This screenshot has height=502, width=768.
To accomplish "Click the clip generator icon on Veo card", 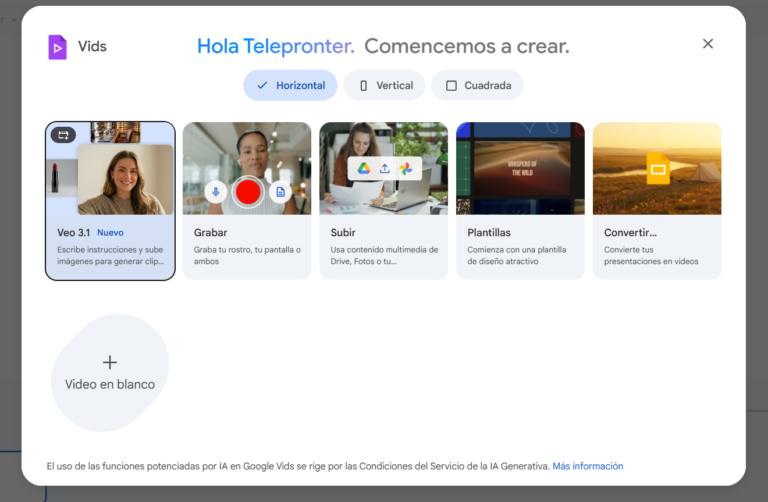I will 63,135.
